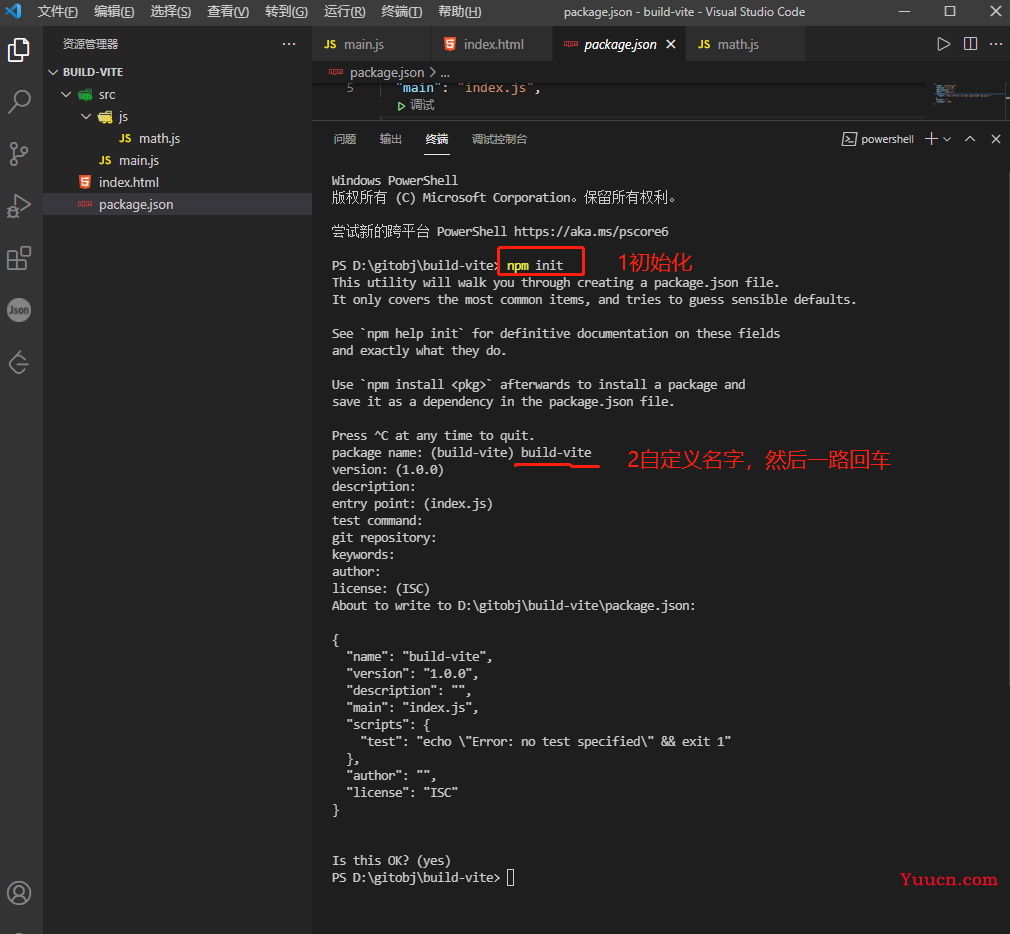Open the 终端(T) menu

point(401,12)
